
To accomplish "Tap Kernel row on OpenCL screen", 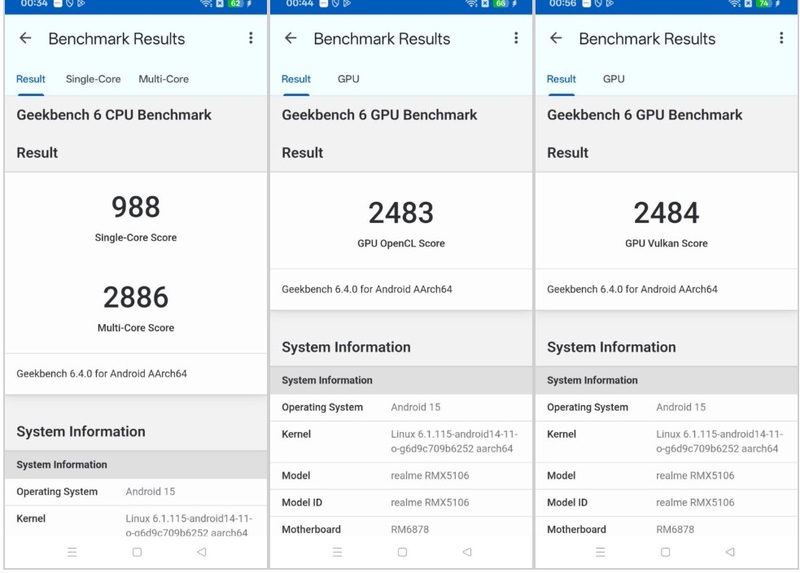I will [x=401, y=441].
